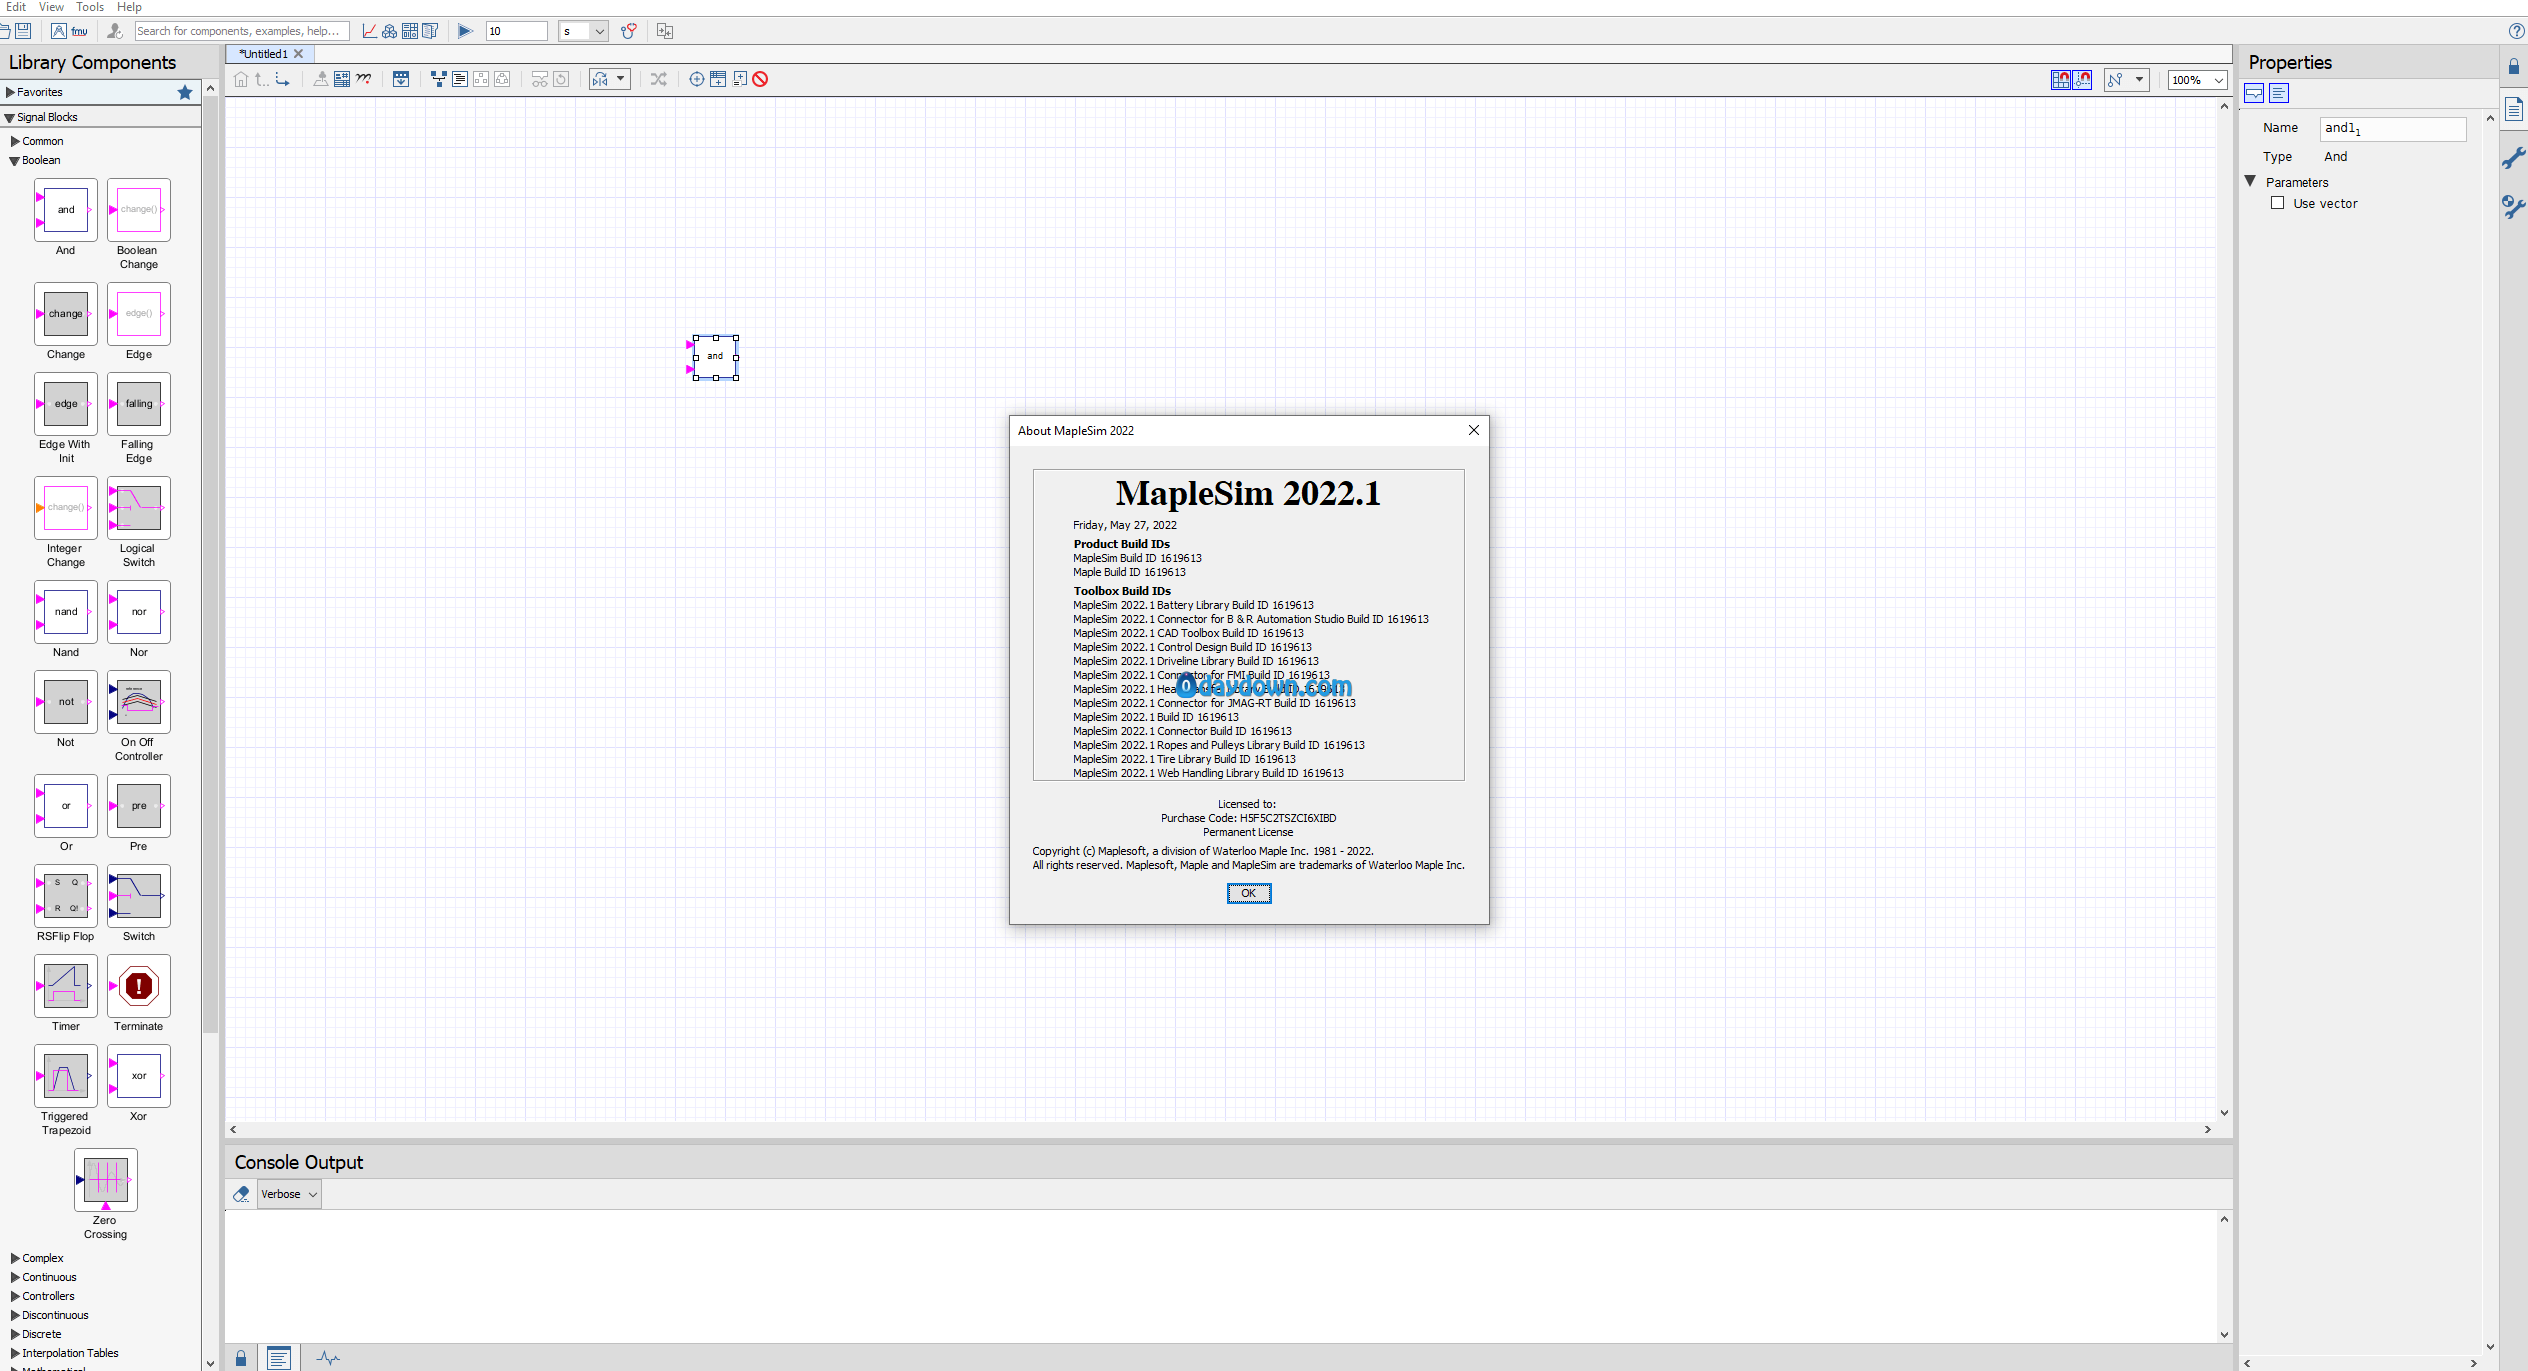Switch to the Untitled1 document tab
This screenshot has height=1371, width=2528.
point(265,54)
